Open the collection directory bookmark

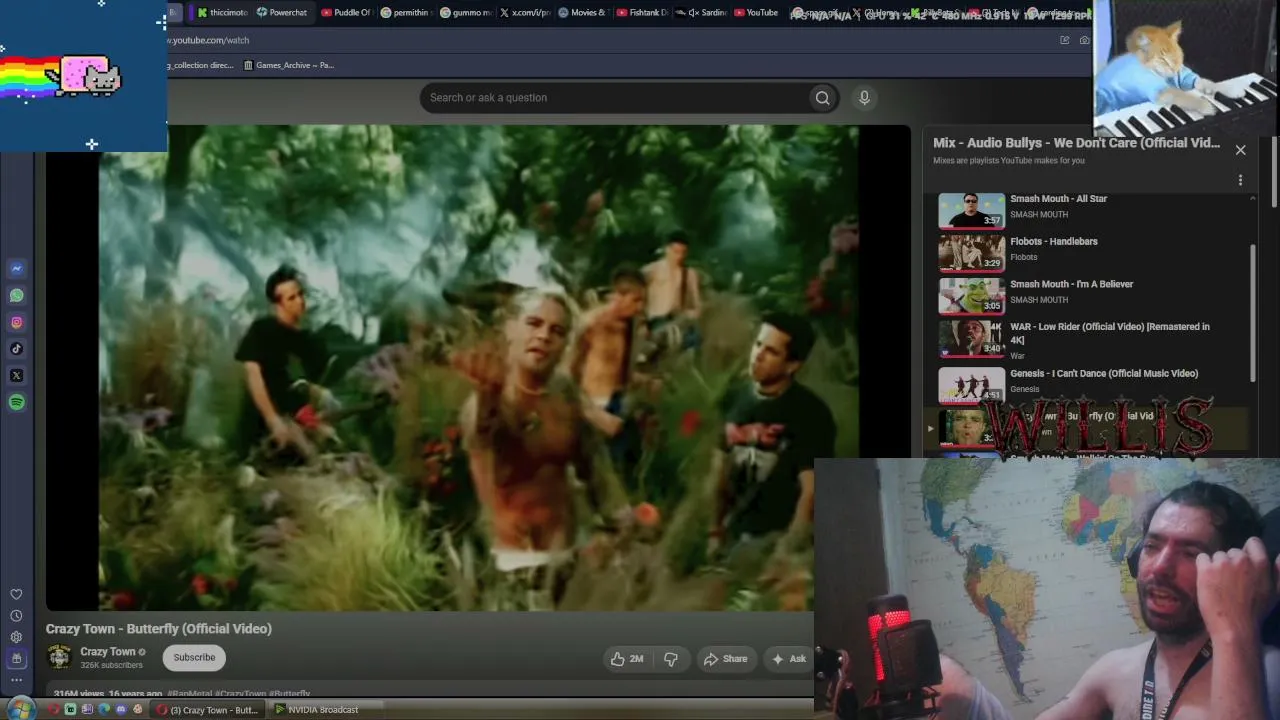pos(201,65)
